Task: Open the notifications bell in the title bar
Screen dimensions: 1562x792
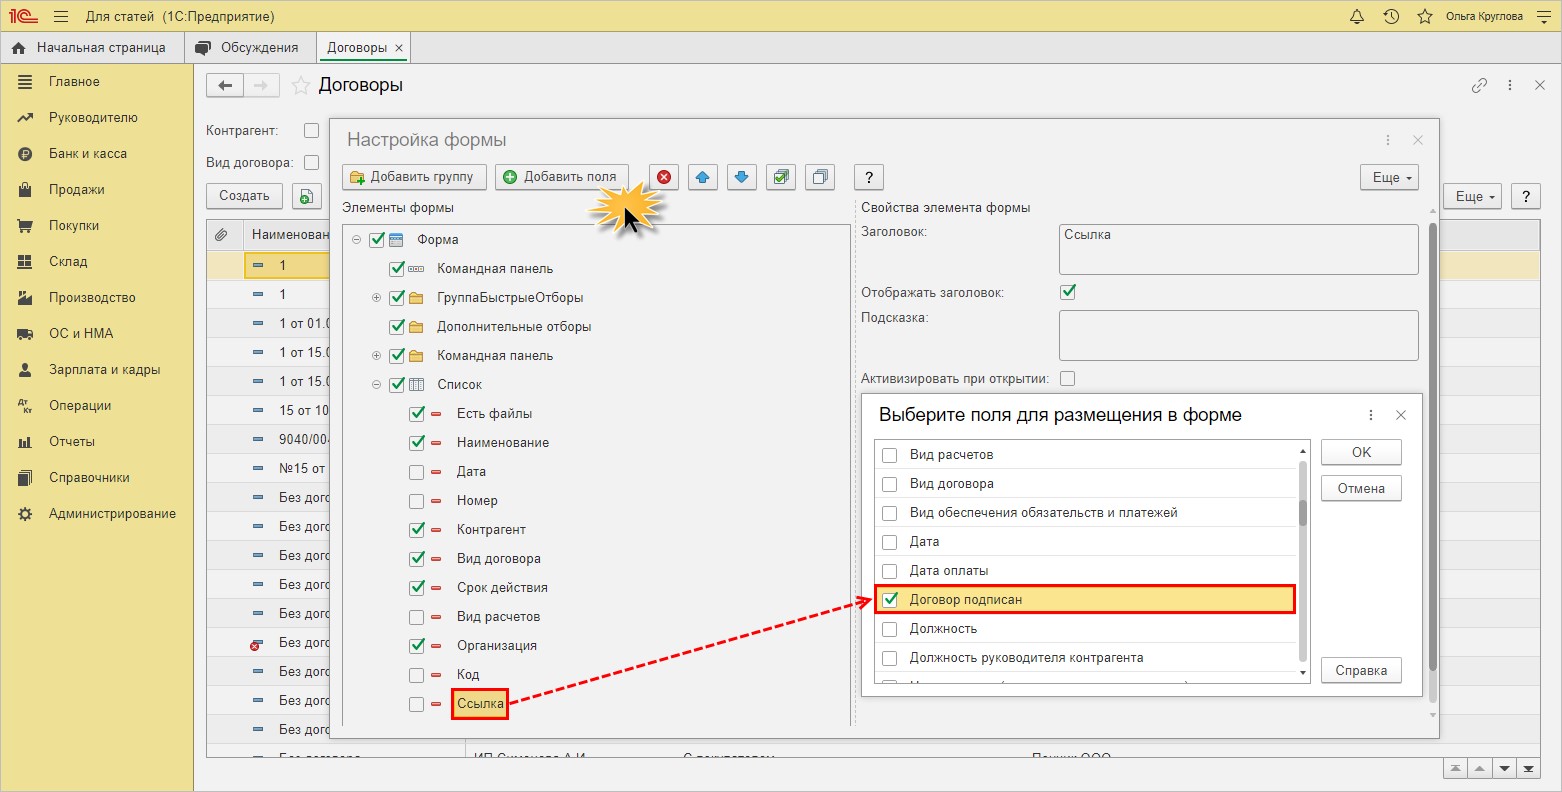Action: point(1357,17)
